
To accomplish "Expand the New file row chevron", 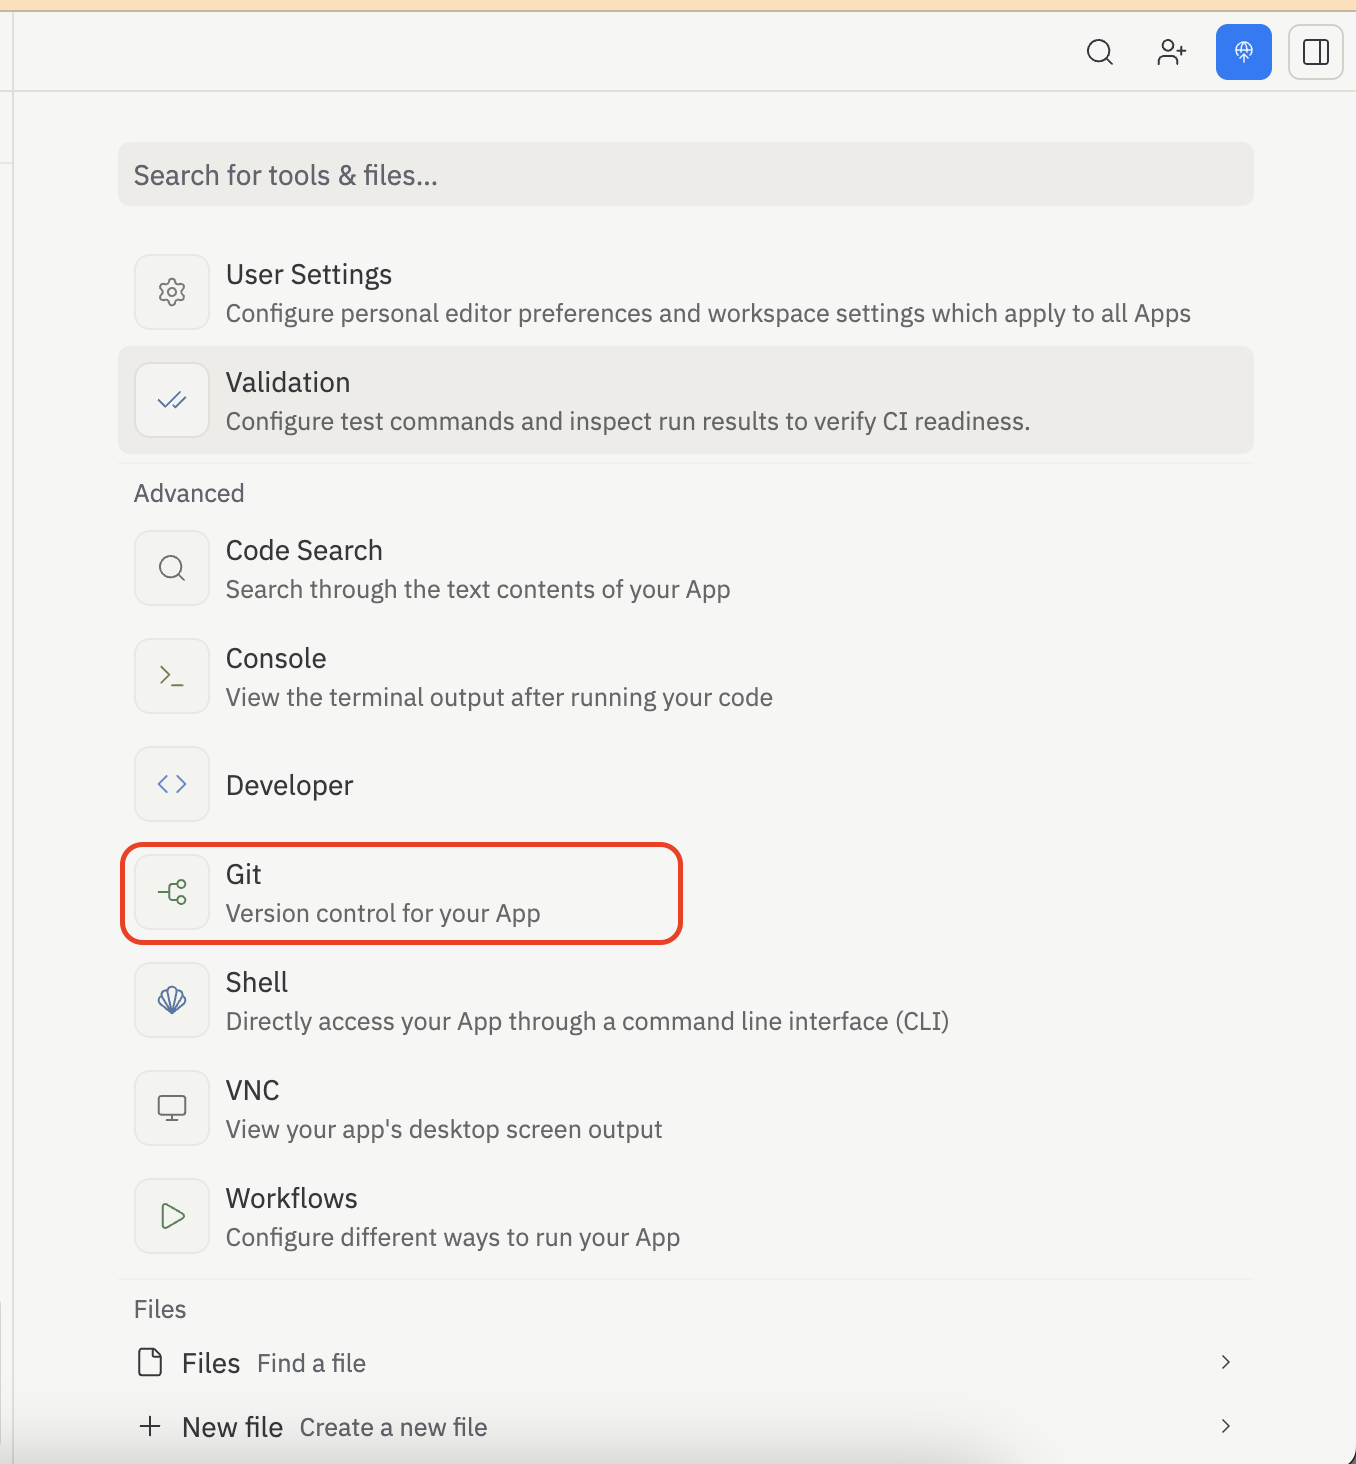I will coord(1225,1426).
